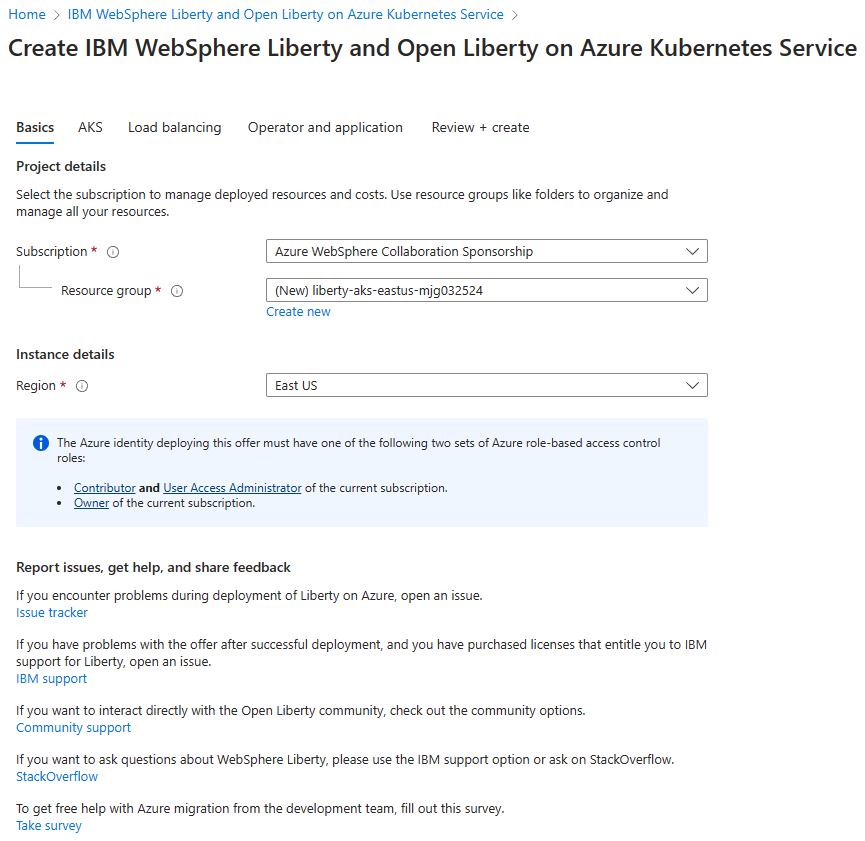Go to Operator and application tab
865x841 pixels.
click(325, 128)
